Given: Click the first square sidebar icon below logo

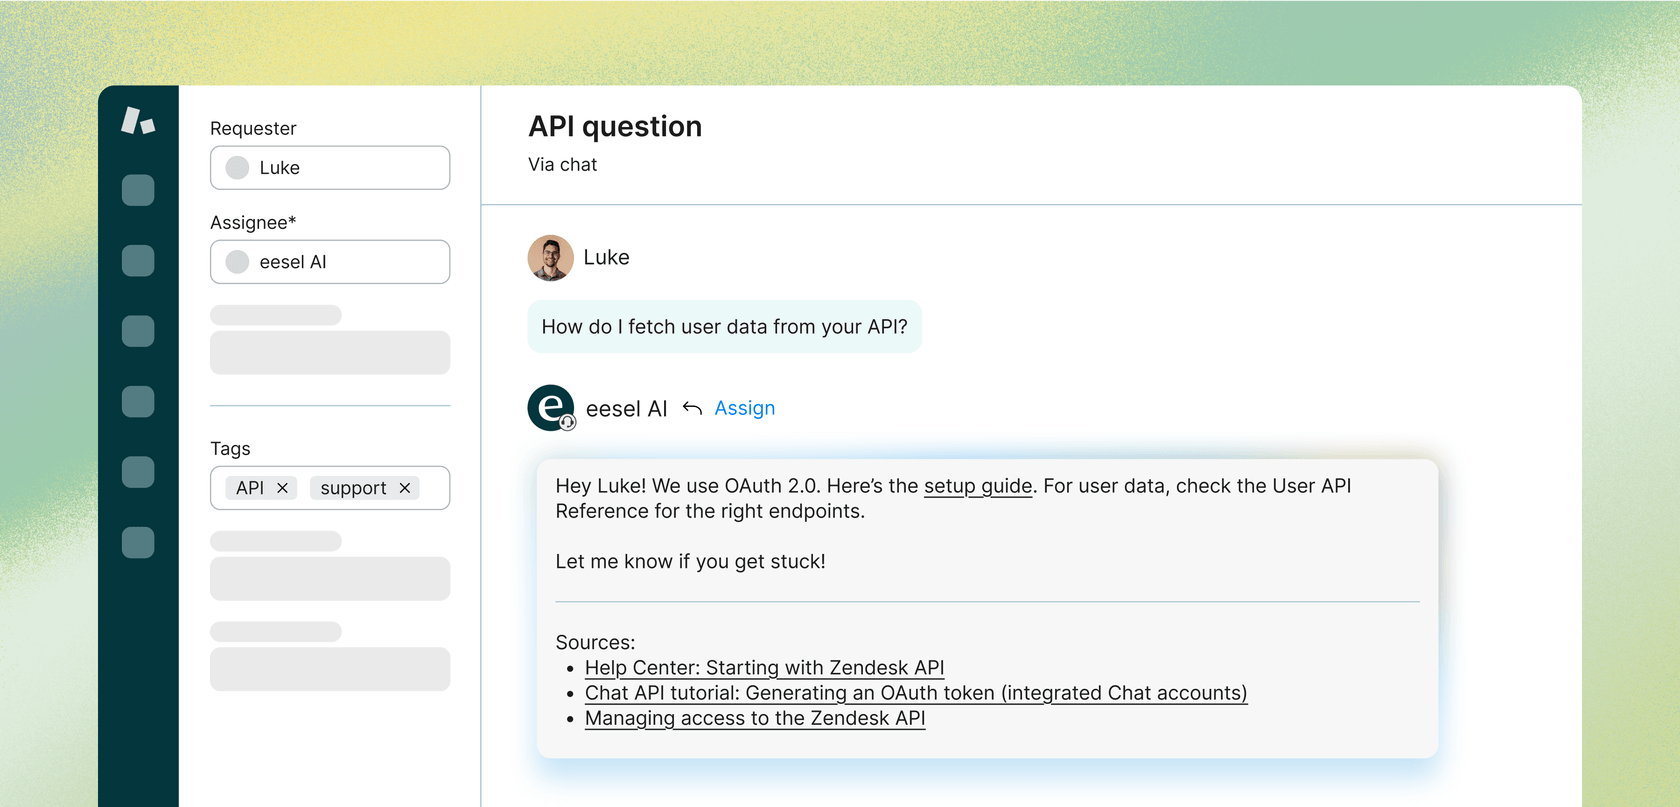Looking at the screenshot, I should tap(138, 190).
